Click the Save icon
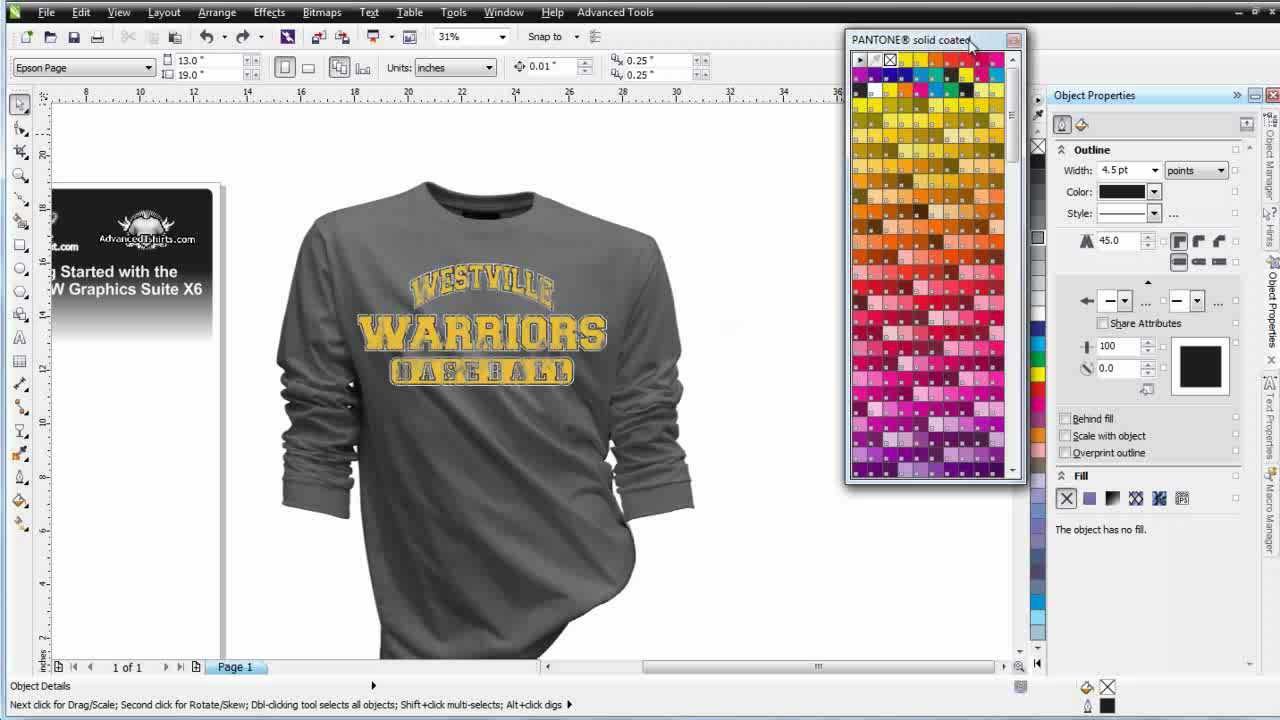1280x720 pixels. 74,37
